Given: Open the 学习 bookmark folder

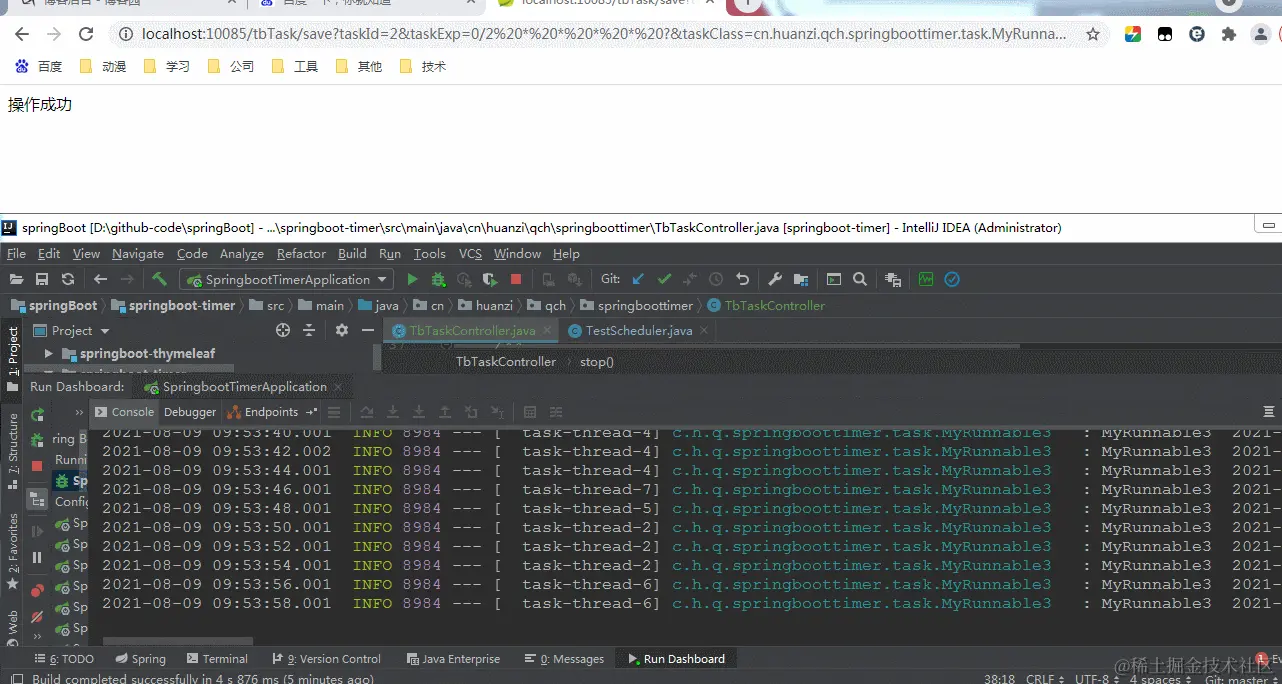Looking at the screenshot, I should click(x=166, y=66).
